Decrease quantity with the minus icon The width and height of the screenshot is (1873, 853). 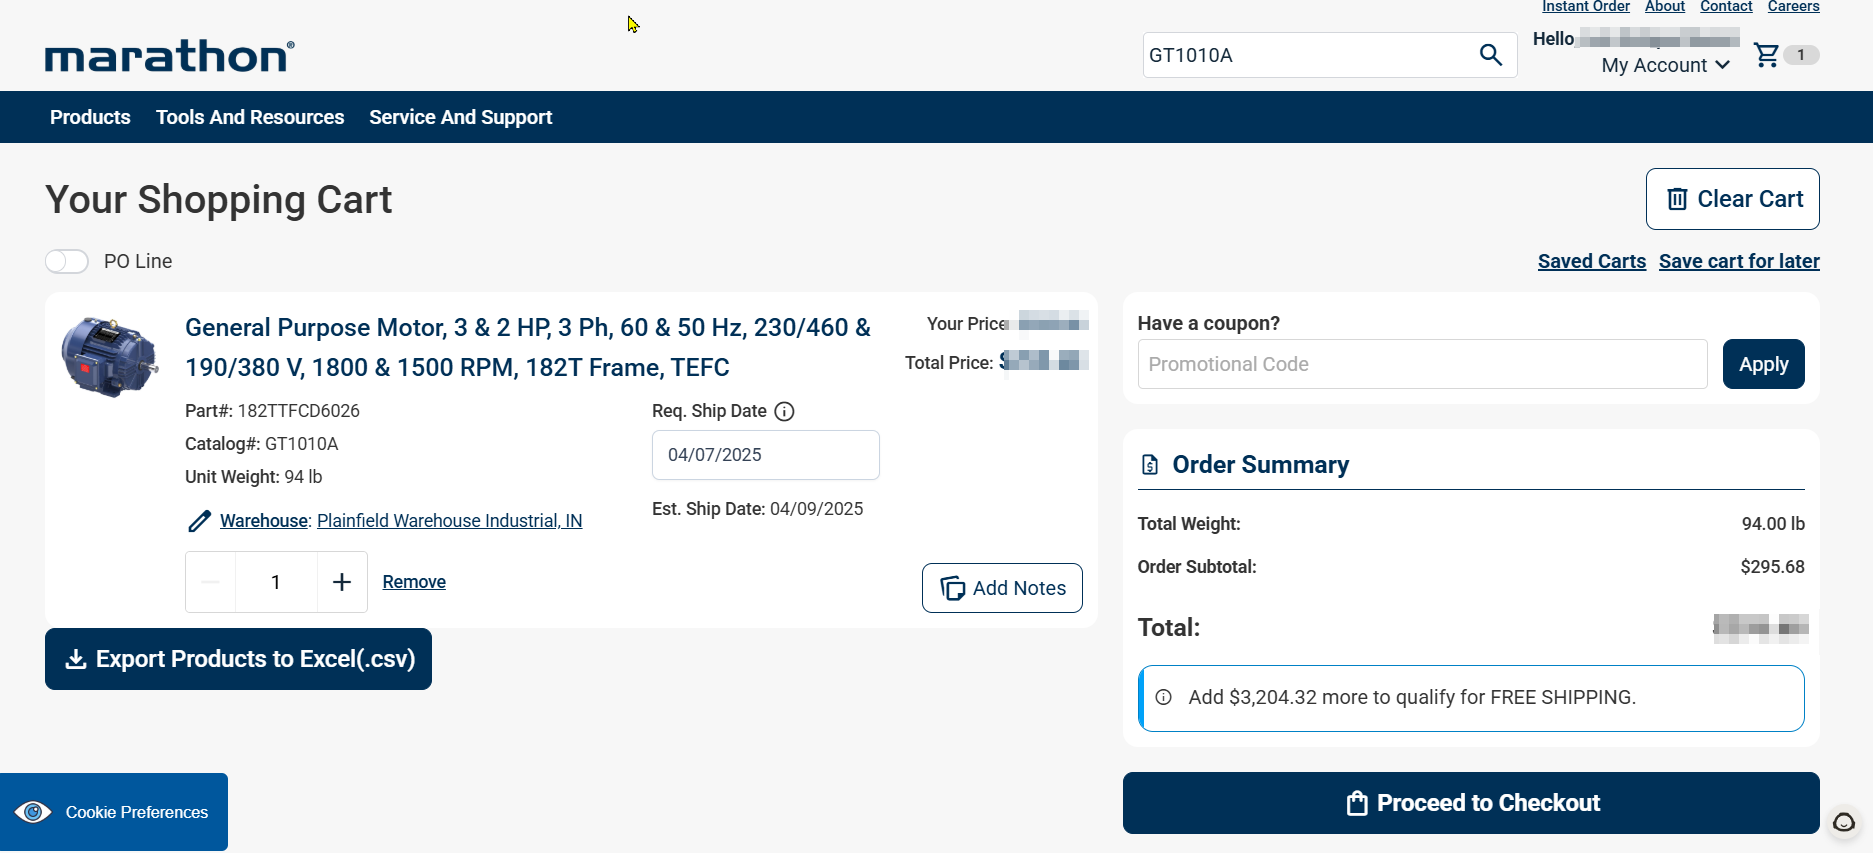click(211, 582)
